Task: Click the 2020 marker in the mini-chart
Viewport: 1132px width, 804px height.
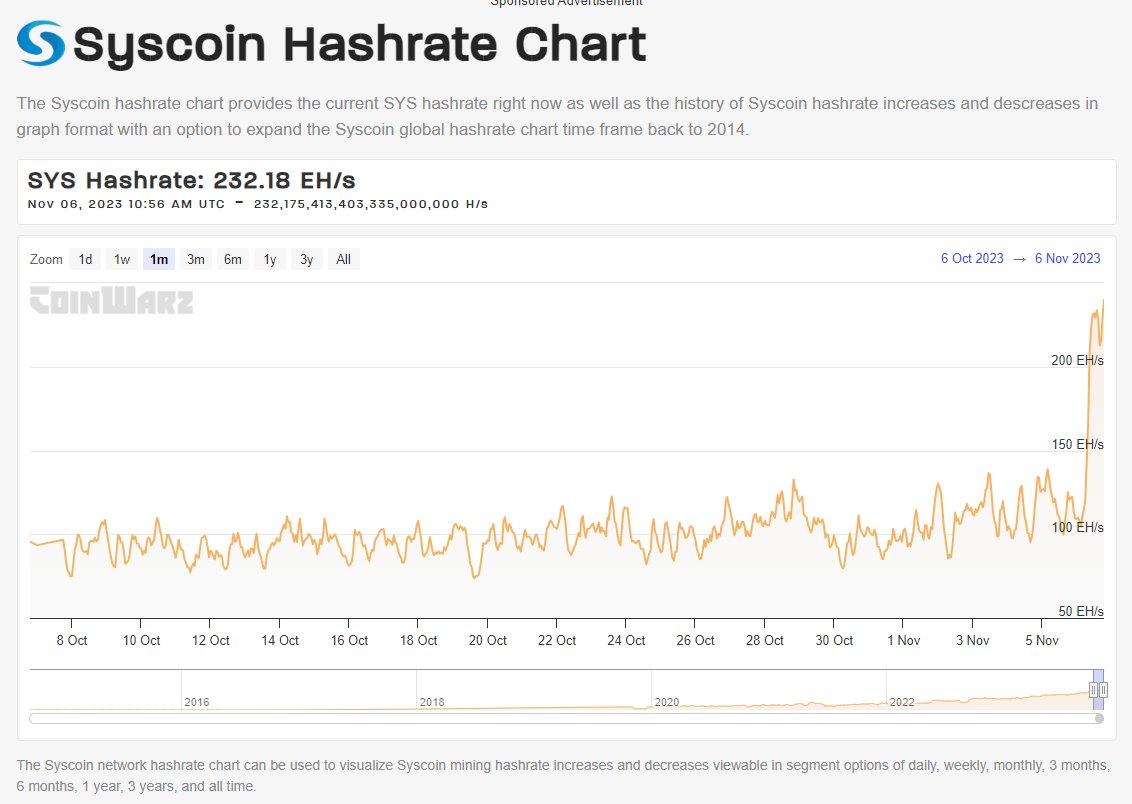Action: point(665,702)
